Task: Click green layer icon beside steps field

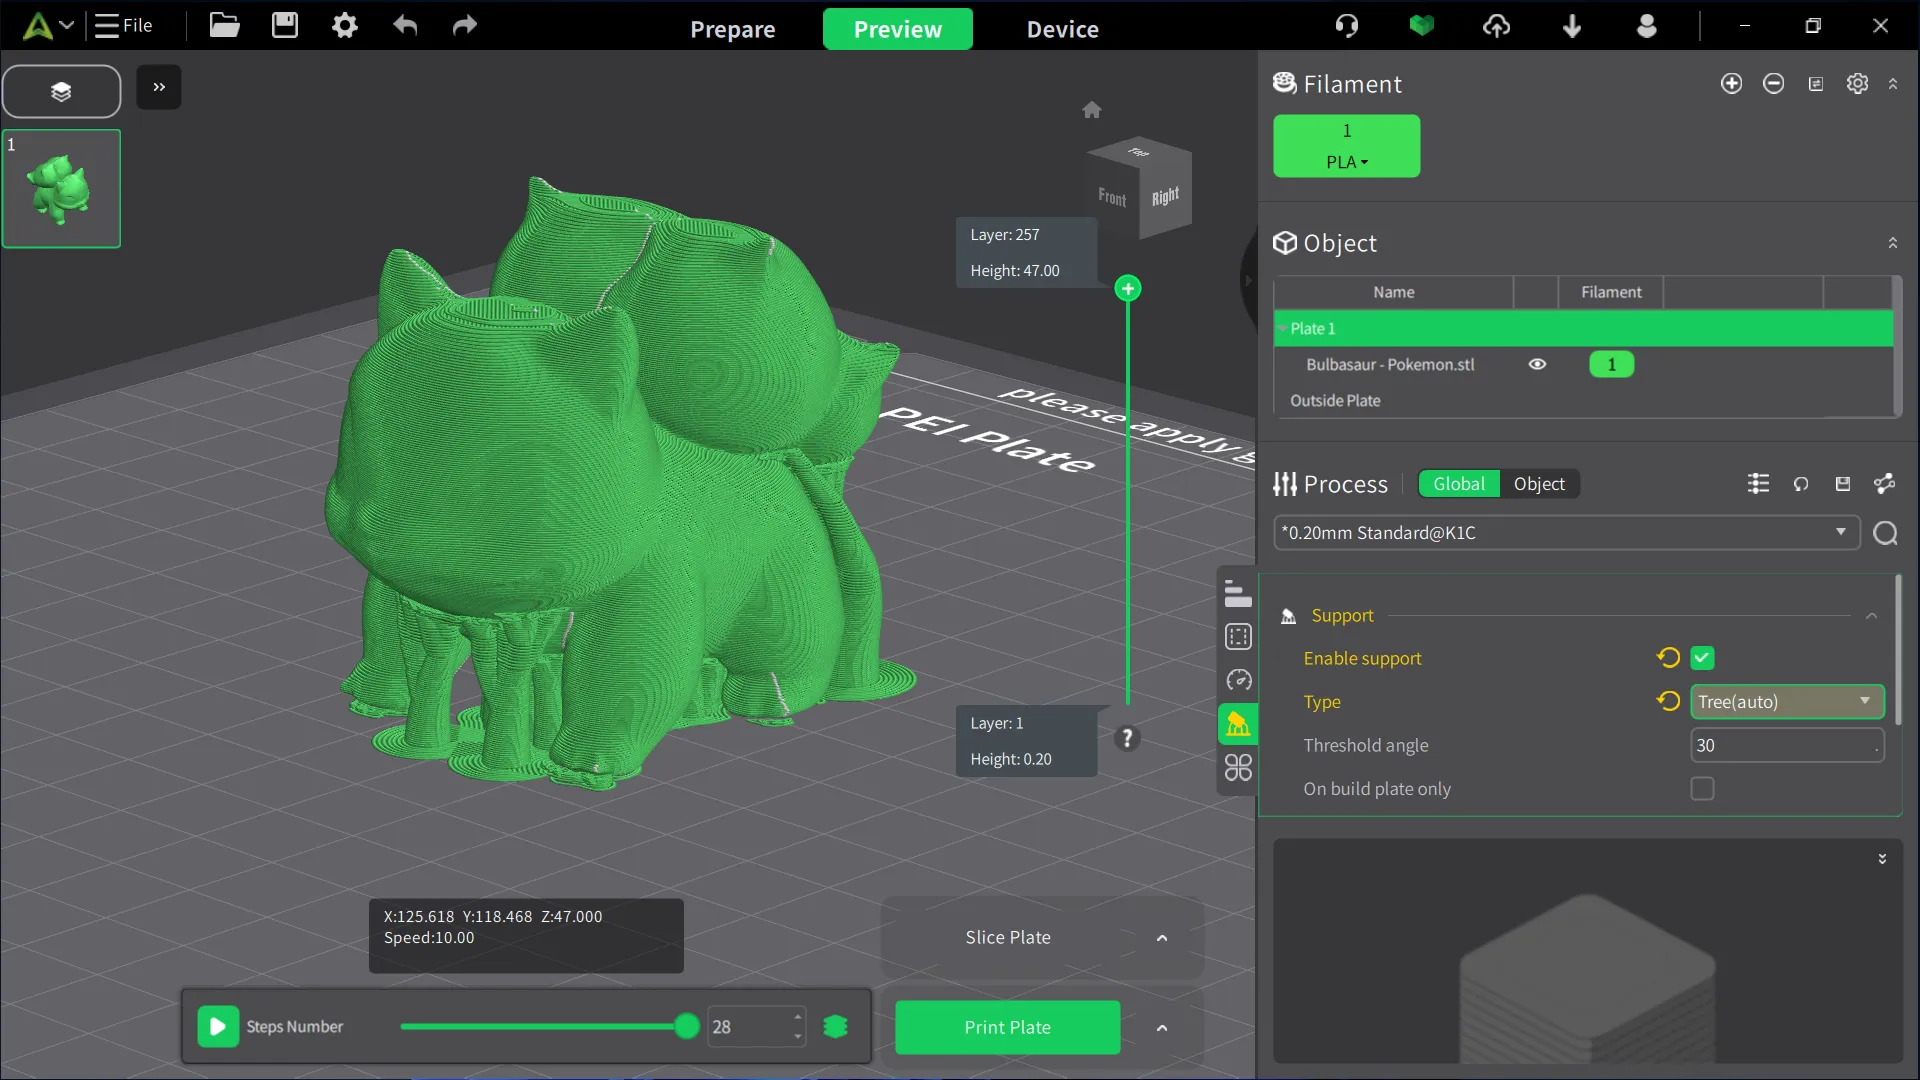Action: (836, 1027)
